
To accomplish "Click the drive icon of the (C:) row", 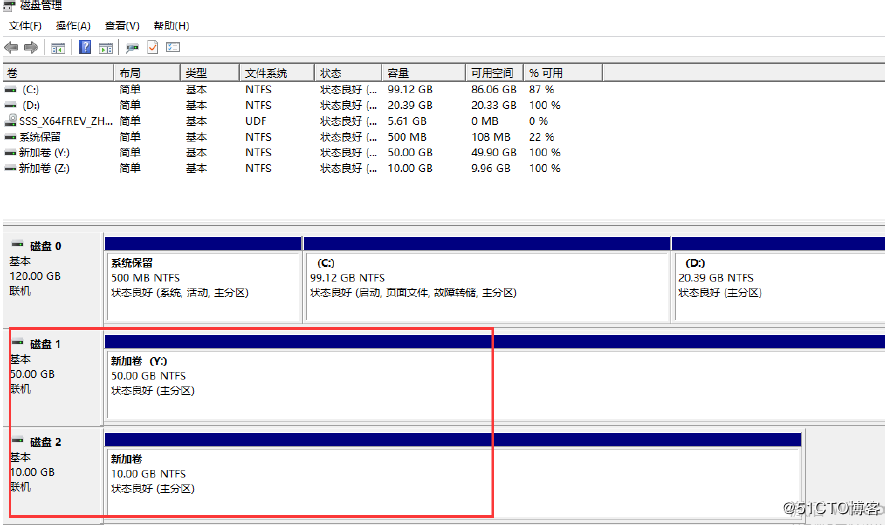I will tap(10, 90).
